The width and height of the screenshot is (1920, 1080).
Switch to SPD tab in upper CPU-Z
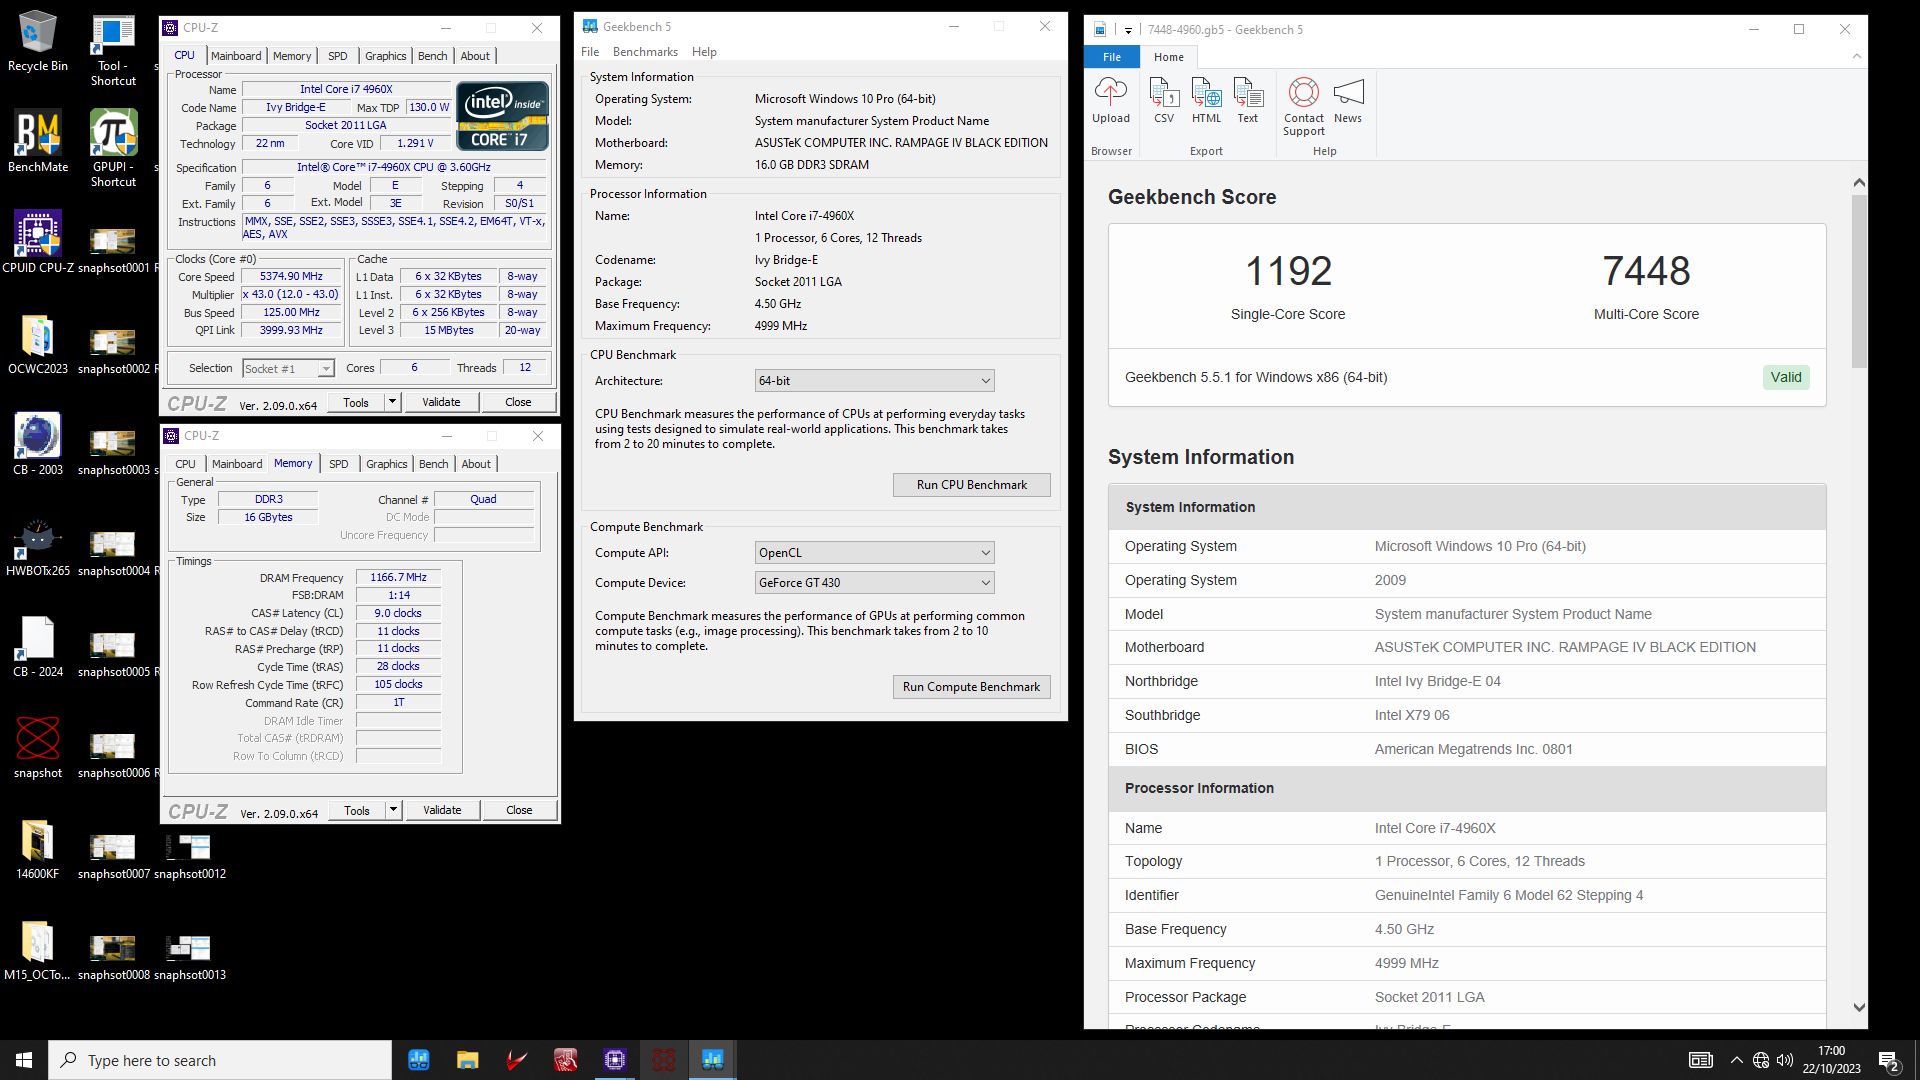tap(338, 56)
